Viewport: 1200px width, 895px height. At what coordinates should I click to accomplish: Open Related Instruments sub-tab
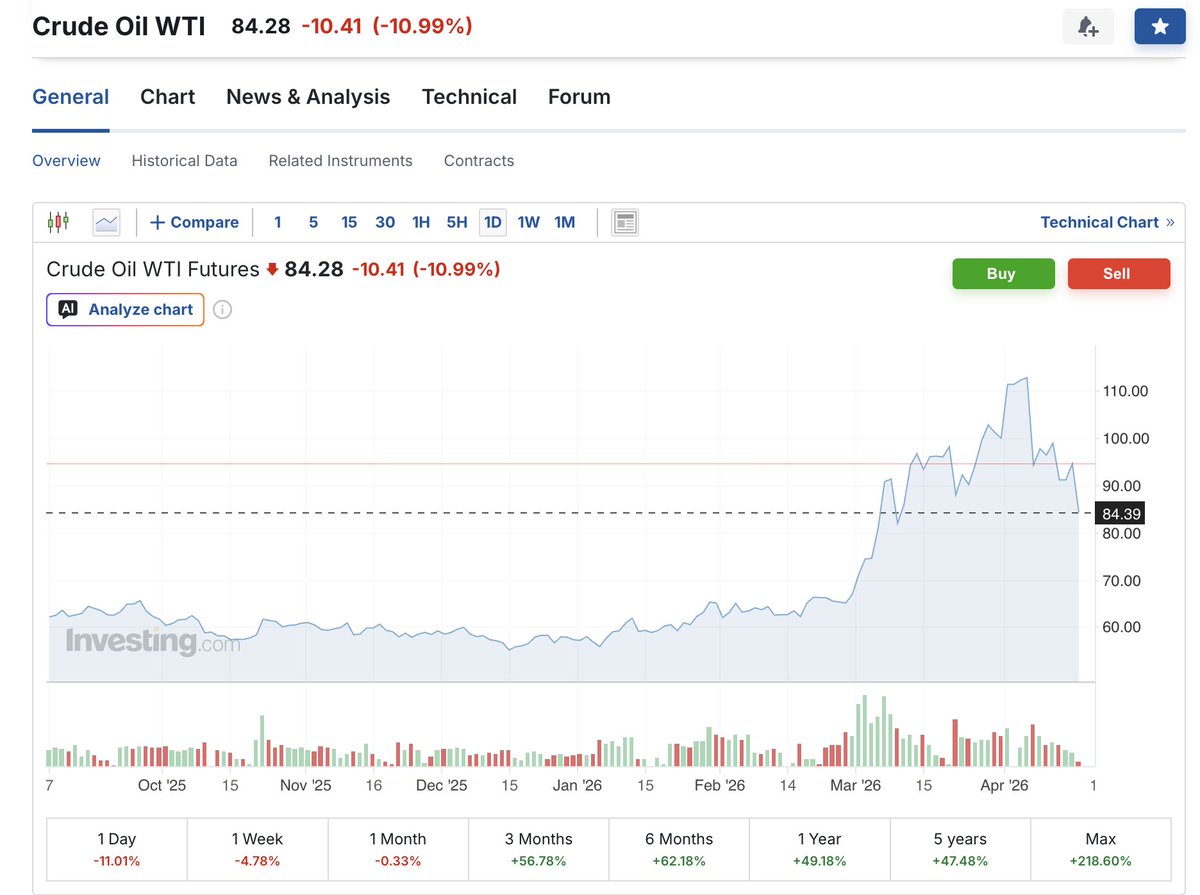coord(340,161)
